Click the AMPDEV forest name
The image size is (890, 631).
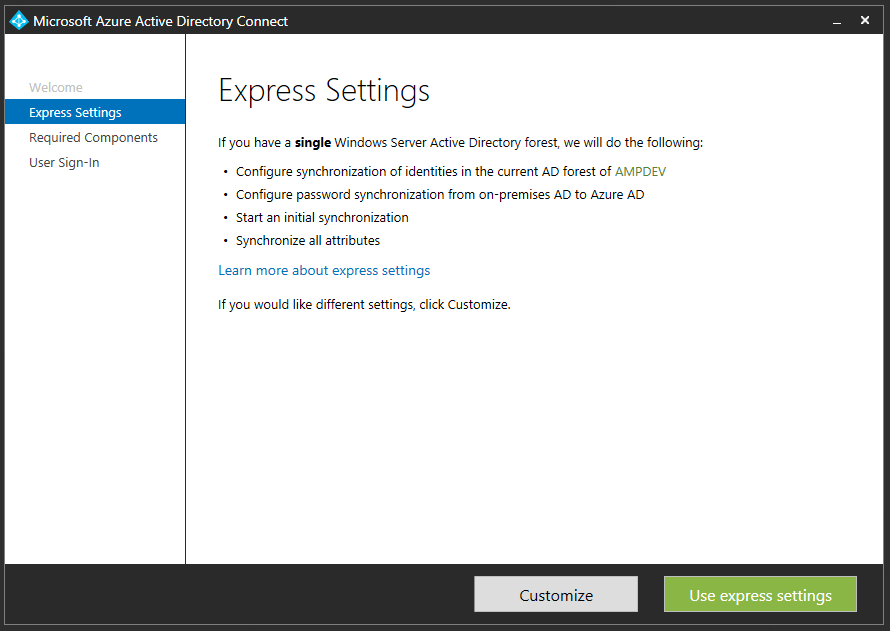pyautogui.click(x=640, y=171)
